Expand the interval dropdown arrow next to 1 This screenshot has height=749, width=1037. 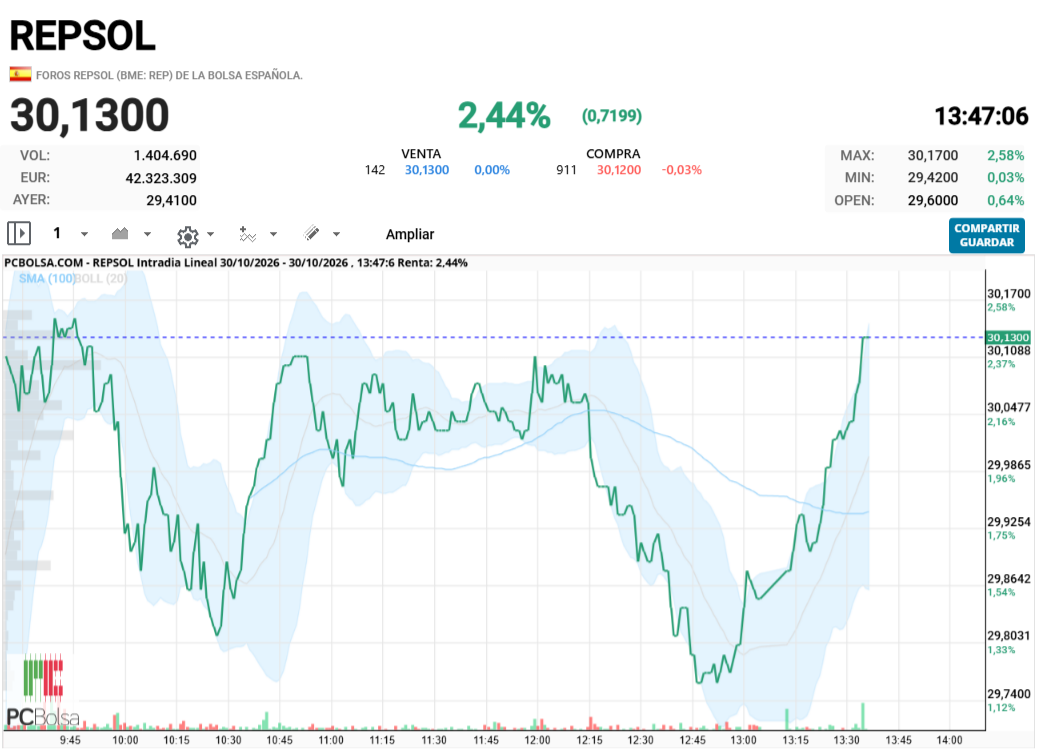click(84, 234)
